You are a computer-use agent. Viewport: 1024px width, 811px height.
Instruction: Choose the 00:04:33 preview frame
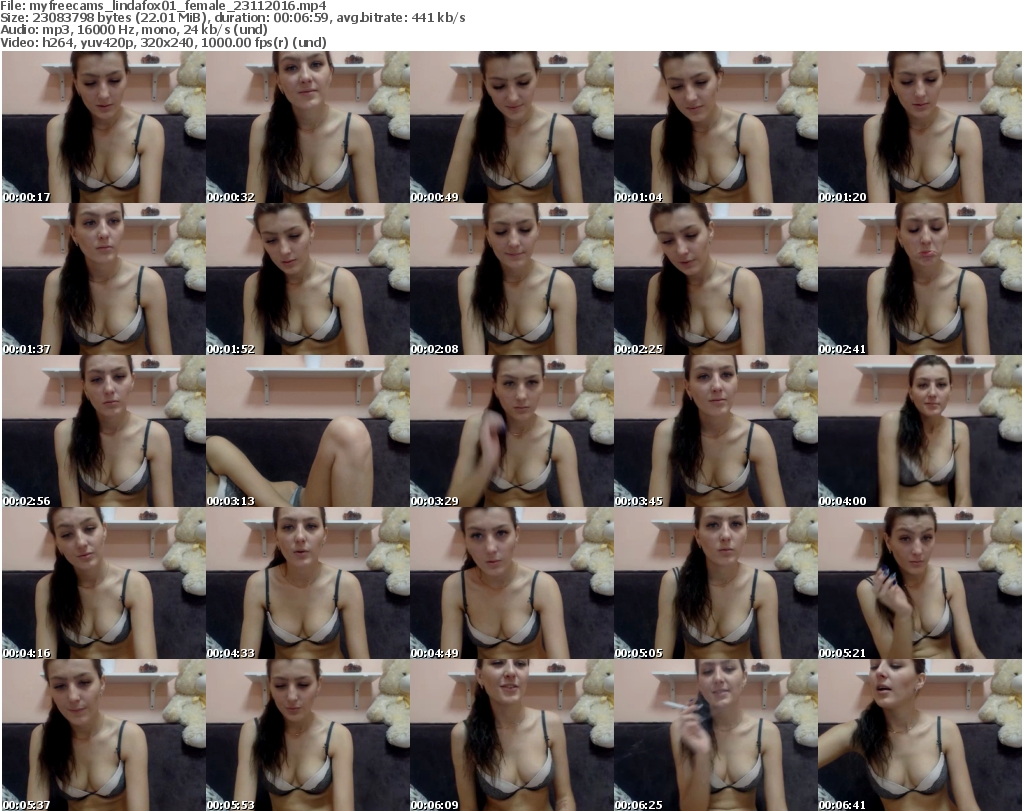pos(308,583)
